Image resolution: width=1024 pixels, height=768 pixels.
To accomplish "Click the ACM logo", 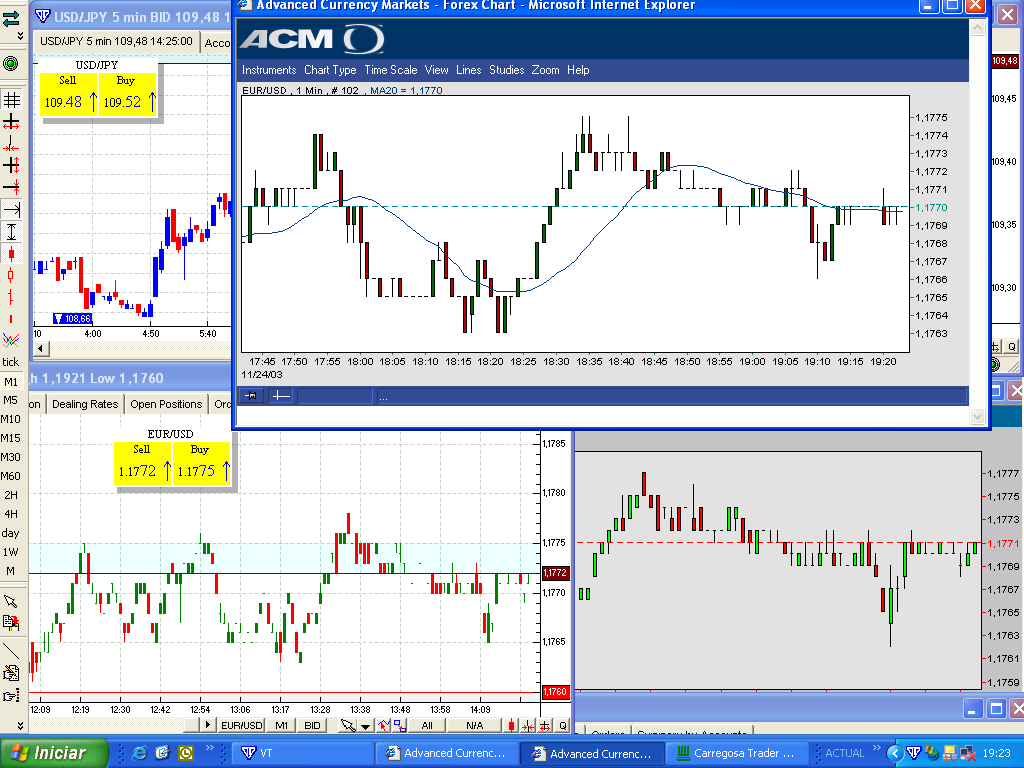I will [x=312, y=39].
